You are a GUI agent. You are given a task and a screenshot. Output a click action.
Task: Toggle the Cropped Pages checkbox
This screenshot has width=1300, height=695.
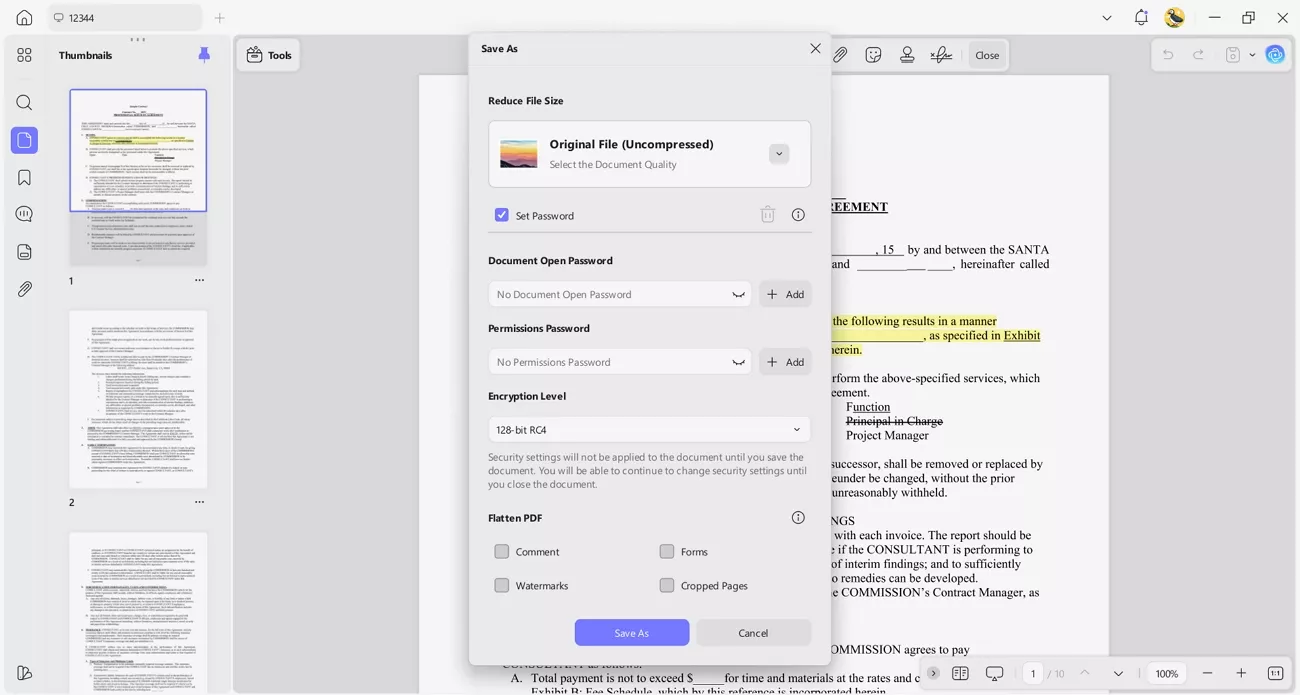point(667,585)
